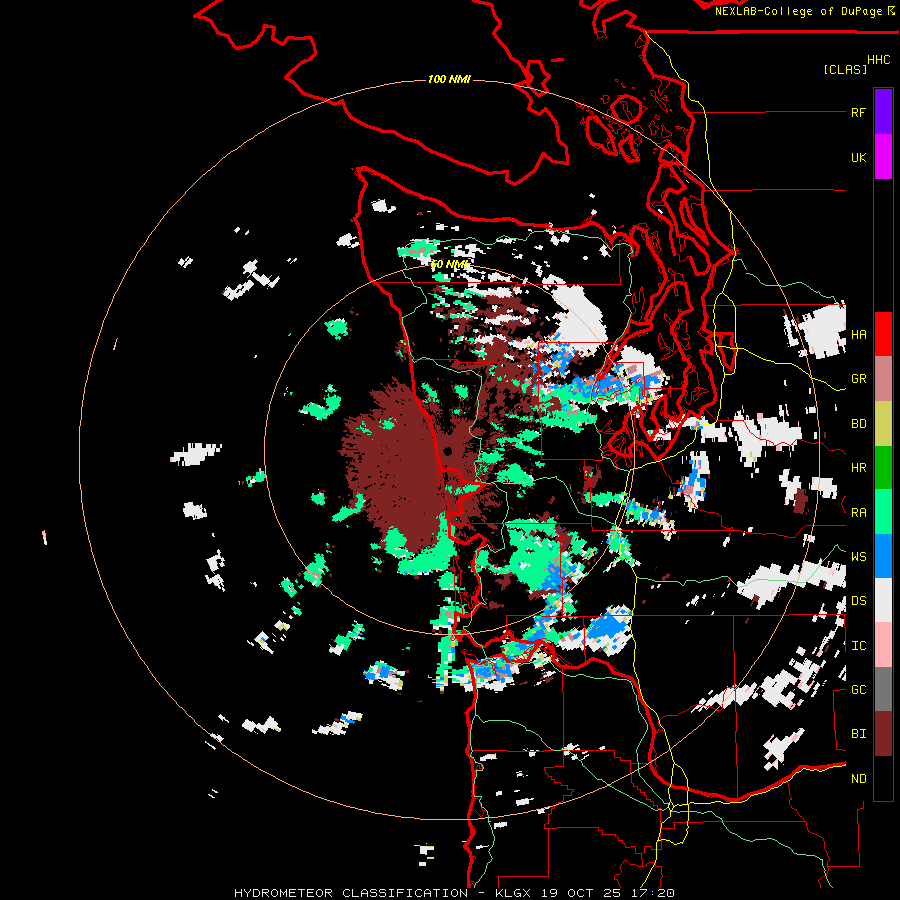Click the red HA hail color swatch

(883, 334)
